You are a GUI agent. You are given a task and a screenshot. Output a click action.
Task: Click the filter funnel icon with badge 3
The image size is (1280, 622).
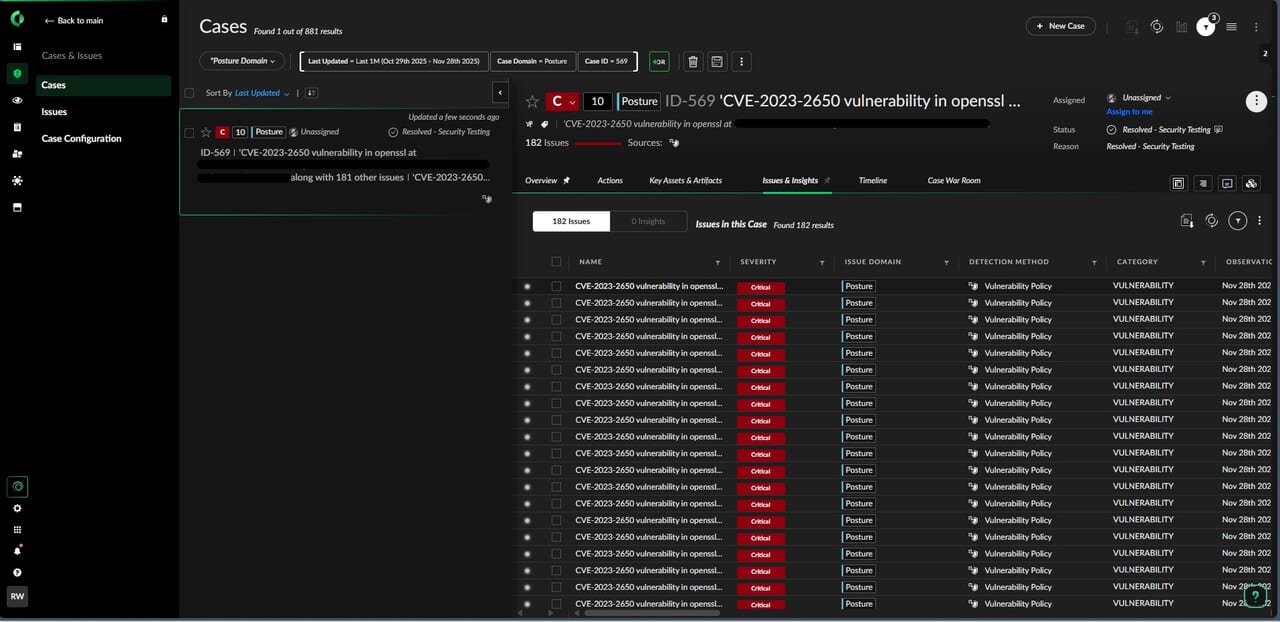(1206, 27)
